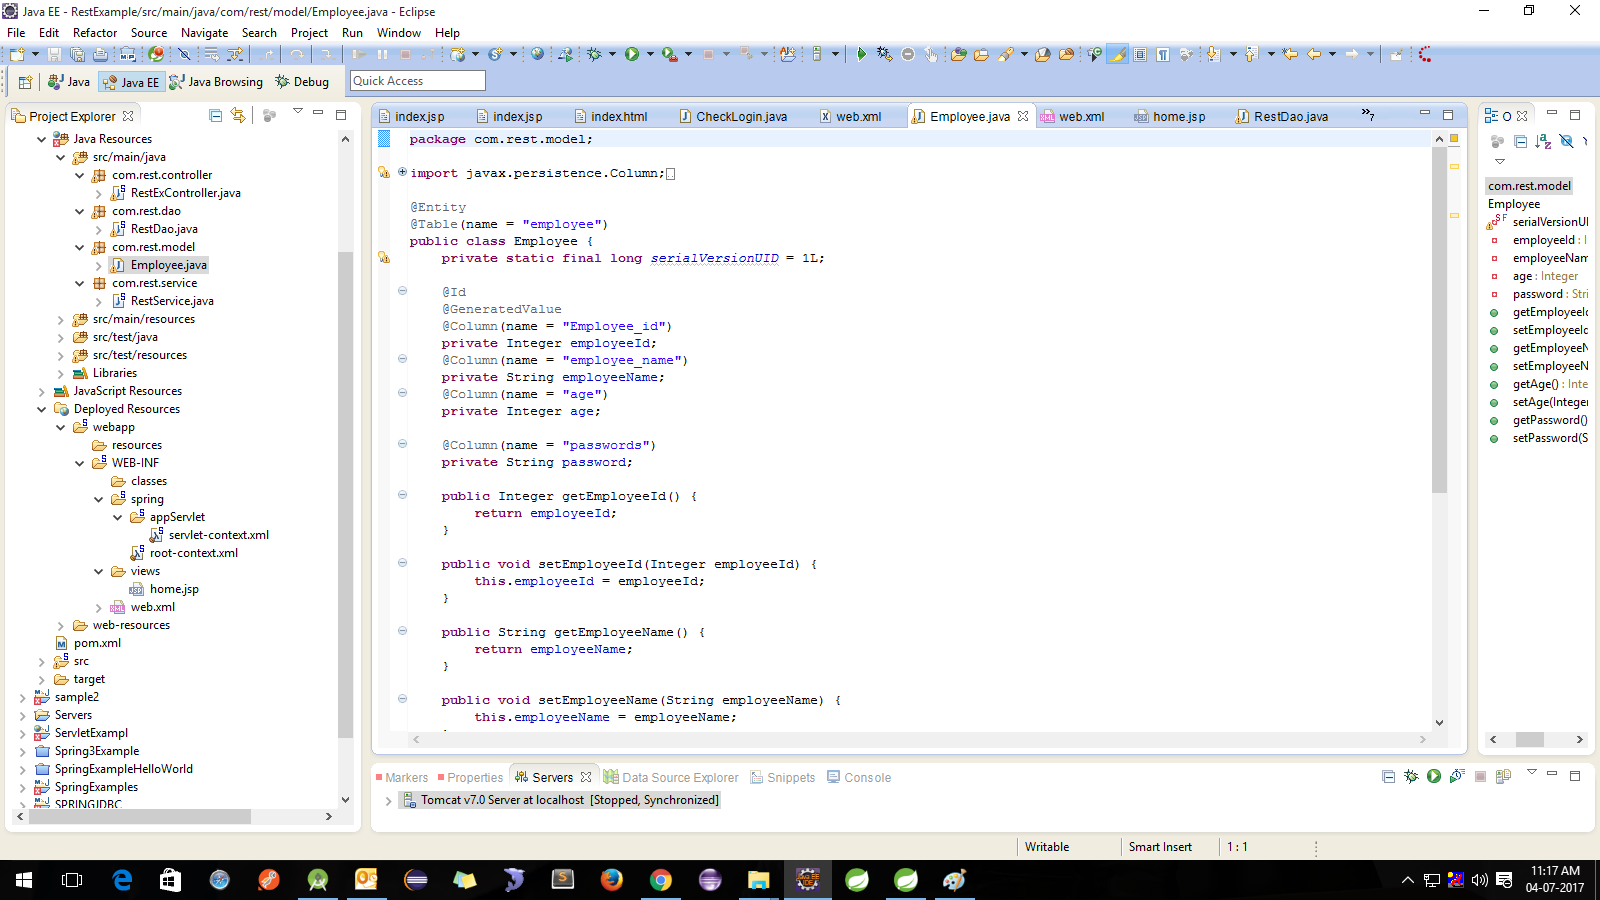Expand the Tomcat v7.0 Server entry

[389, 800]
